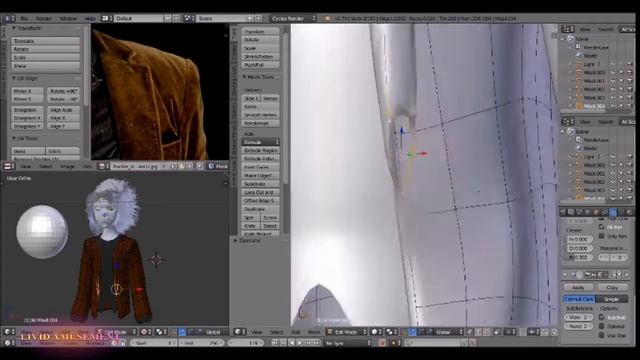Click the screen layout browse icon
Screen dimensions: 640x360
pyautogui.click(x=107, y=18)
